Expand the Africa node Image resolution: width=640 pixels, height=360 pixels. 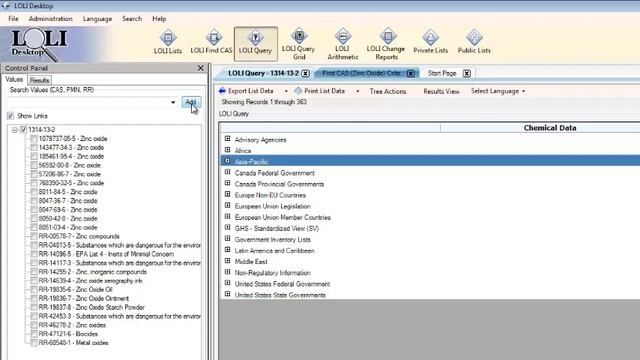227,150
